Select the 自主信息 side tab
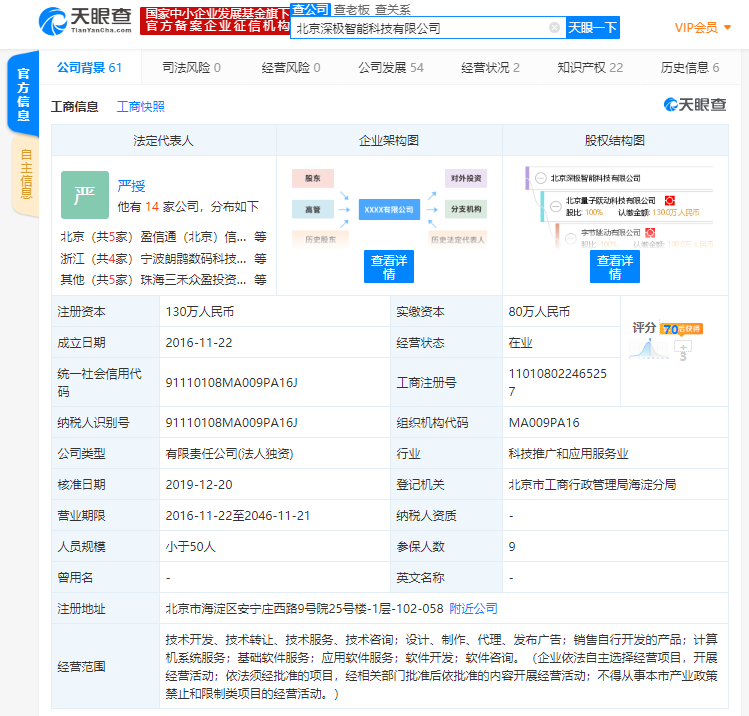The width and height of the screenshot is (749, 716). pyautogui.click(x=25, y=174)
